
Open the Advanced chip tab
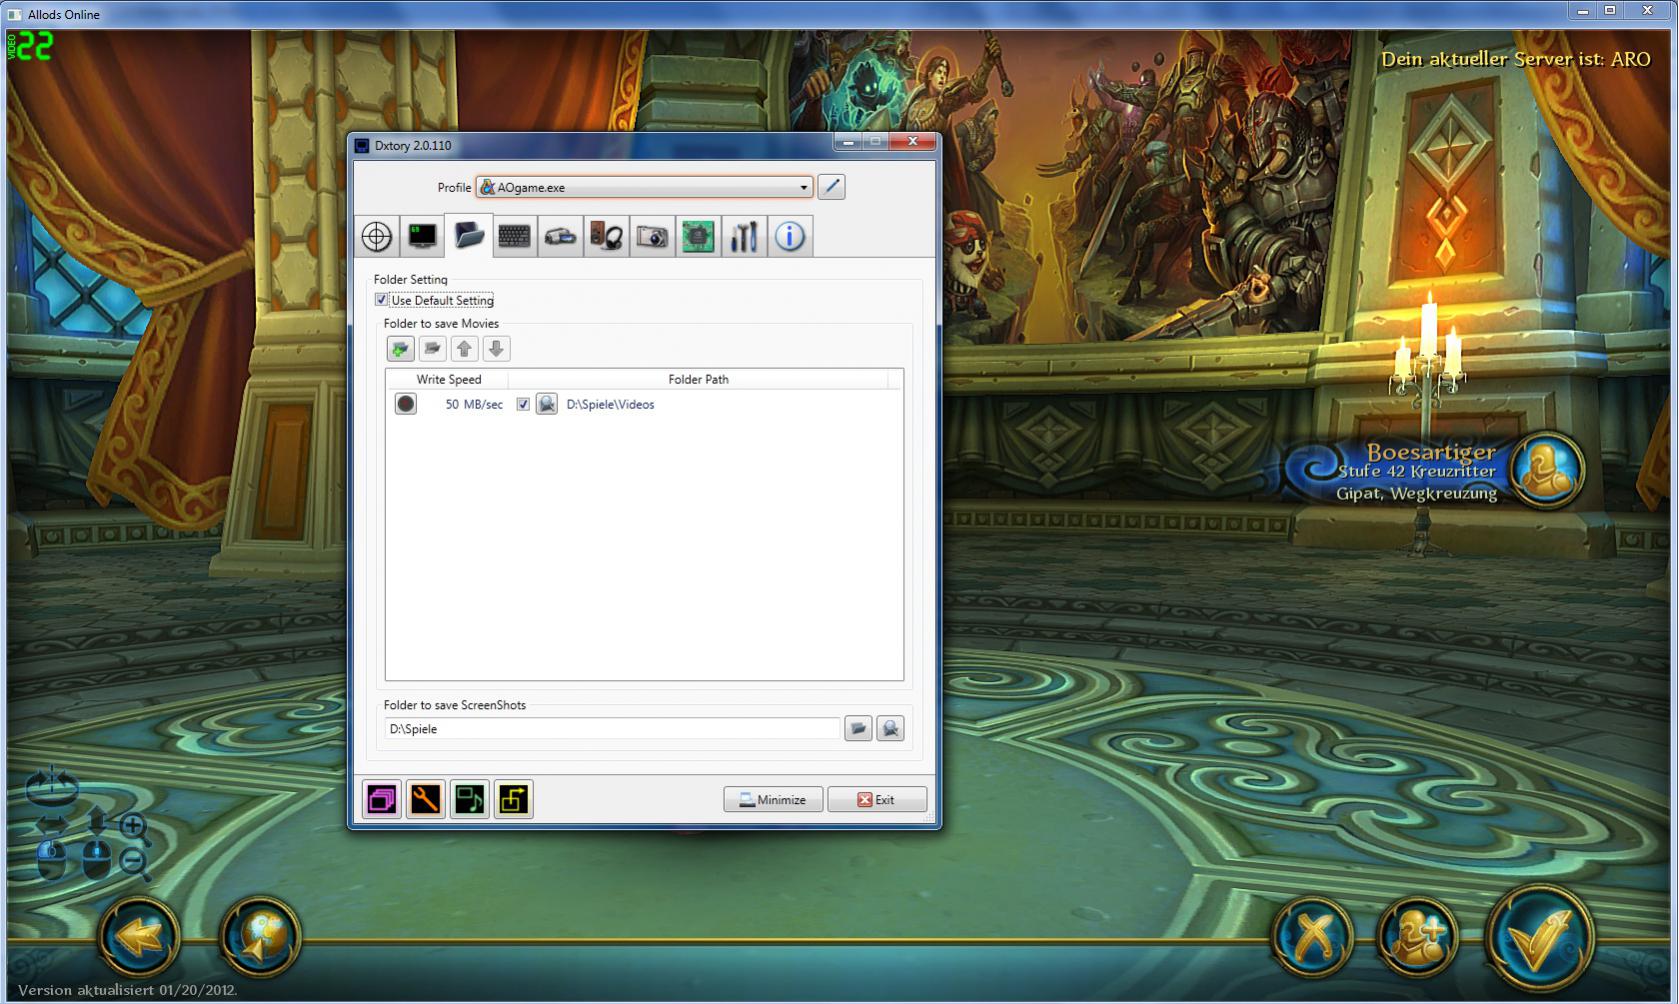pos(698,237)
